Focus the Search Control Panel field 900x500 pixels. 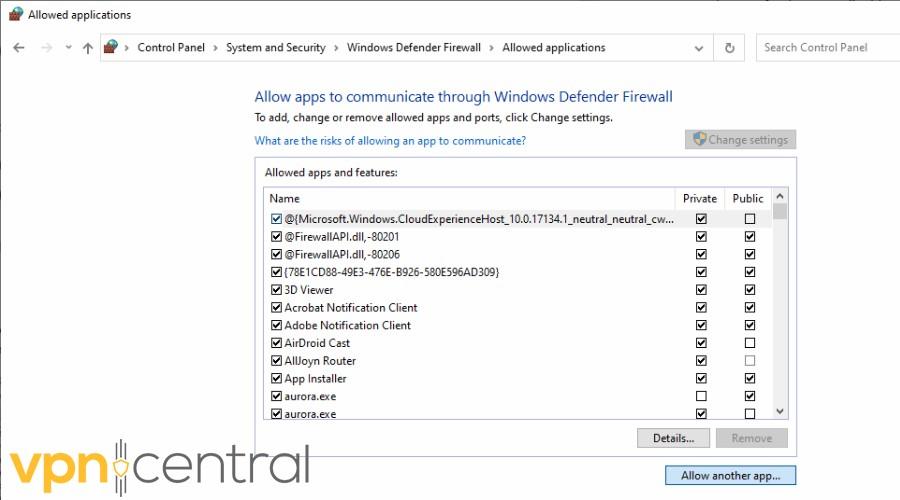tap(828, 48)
